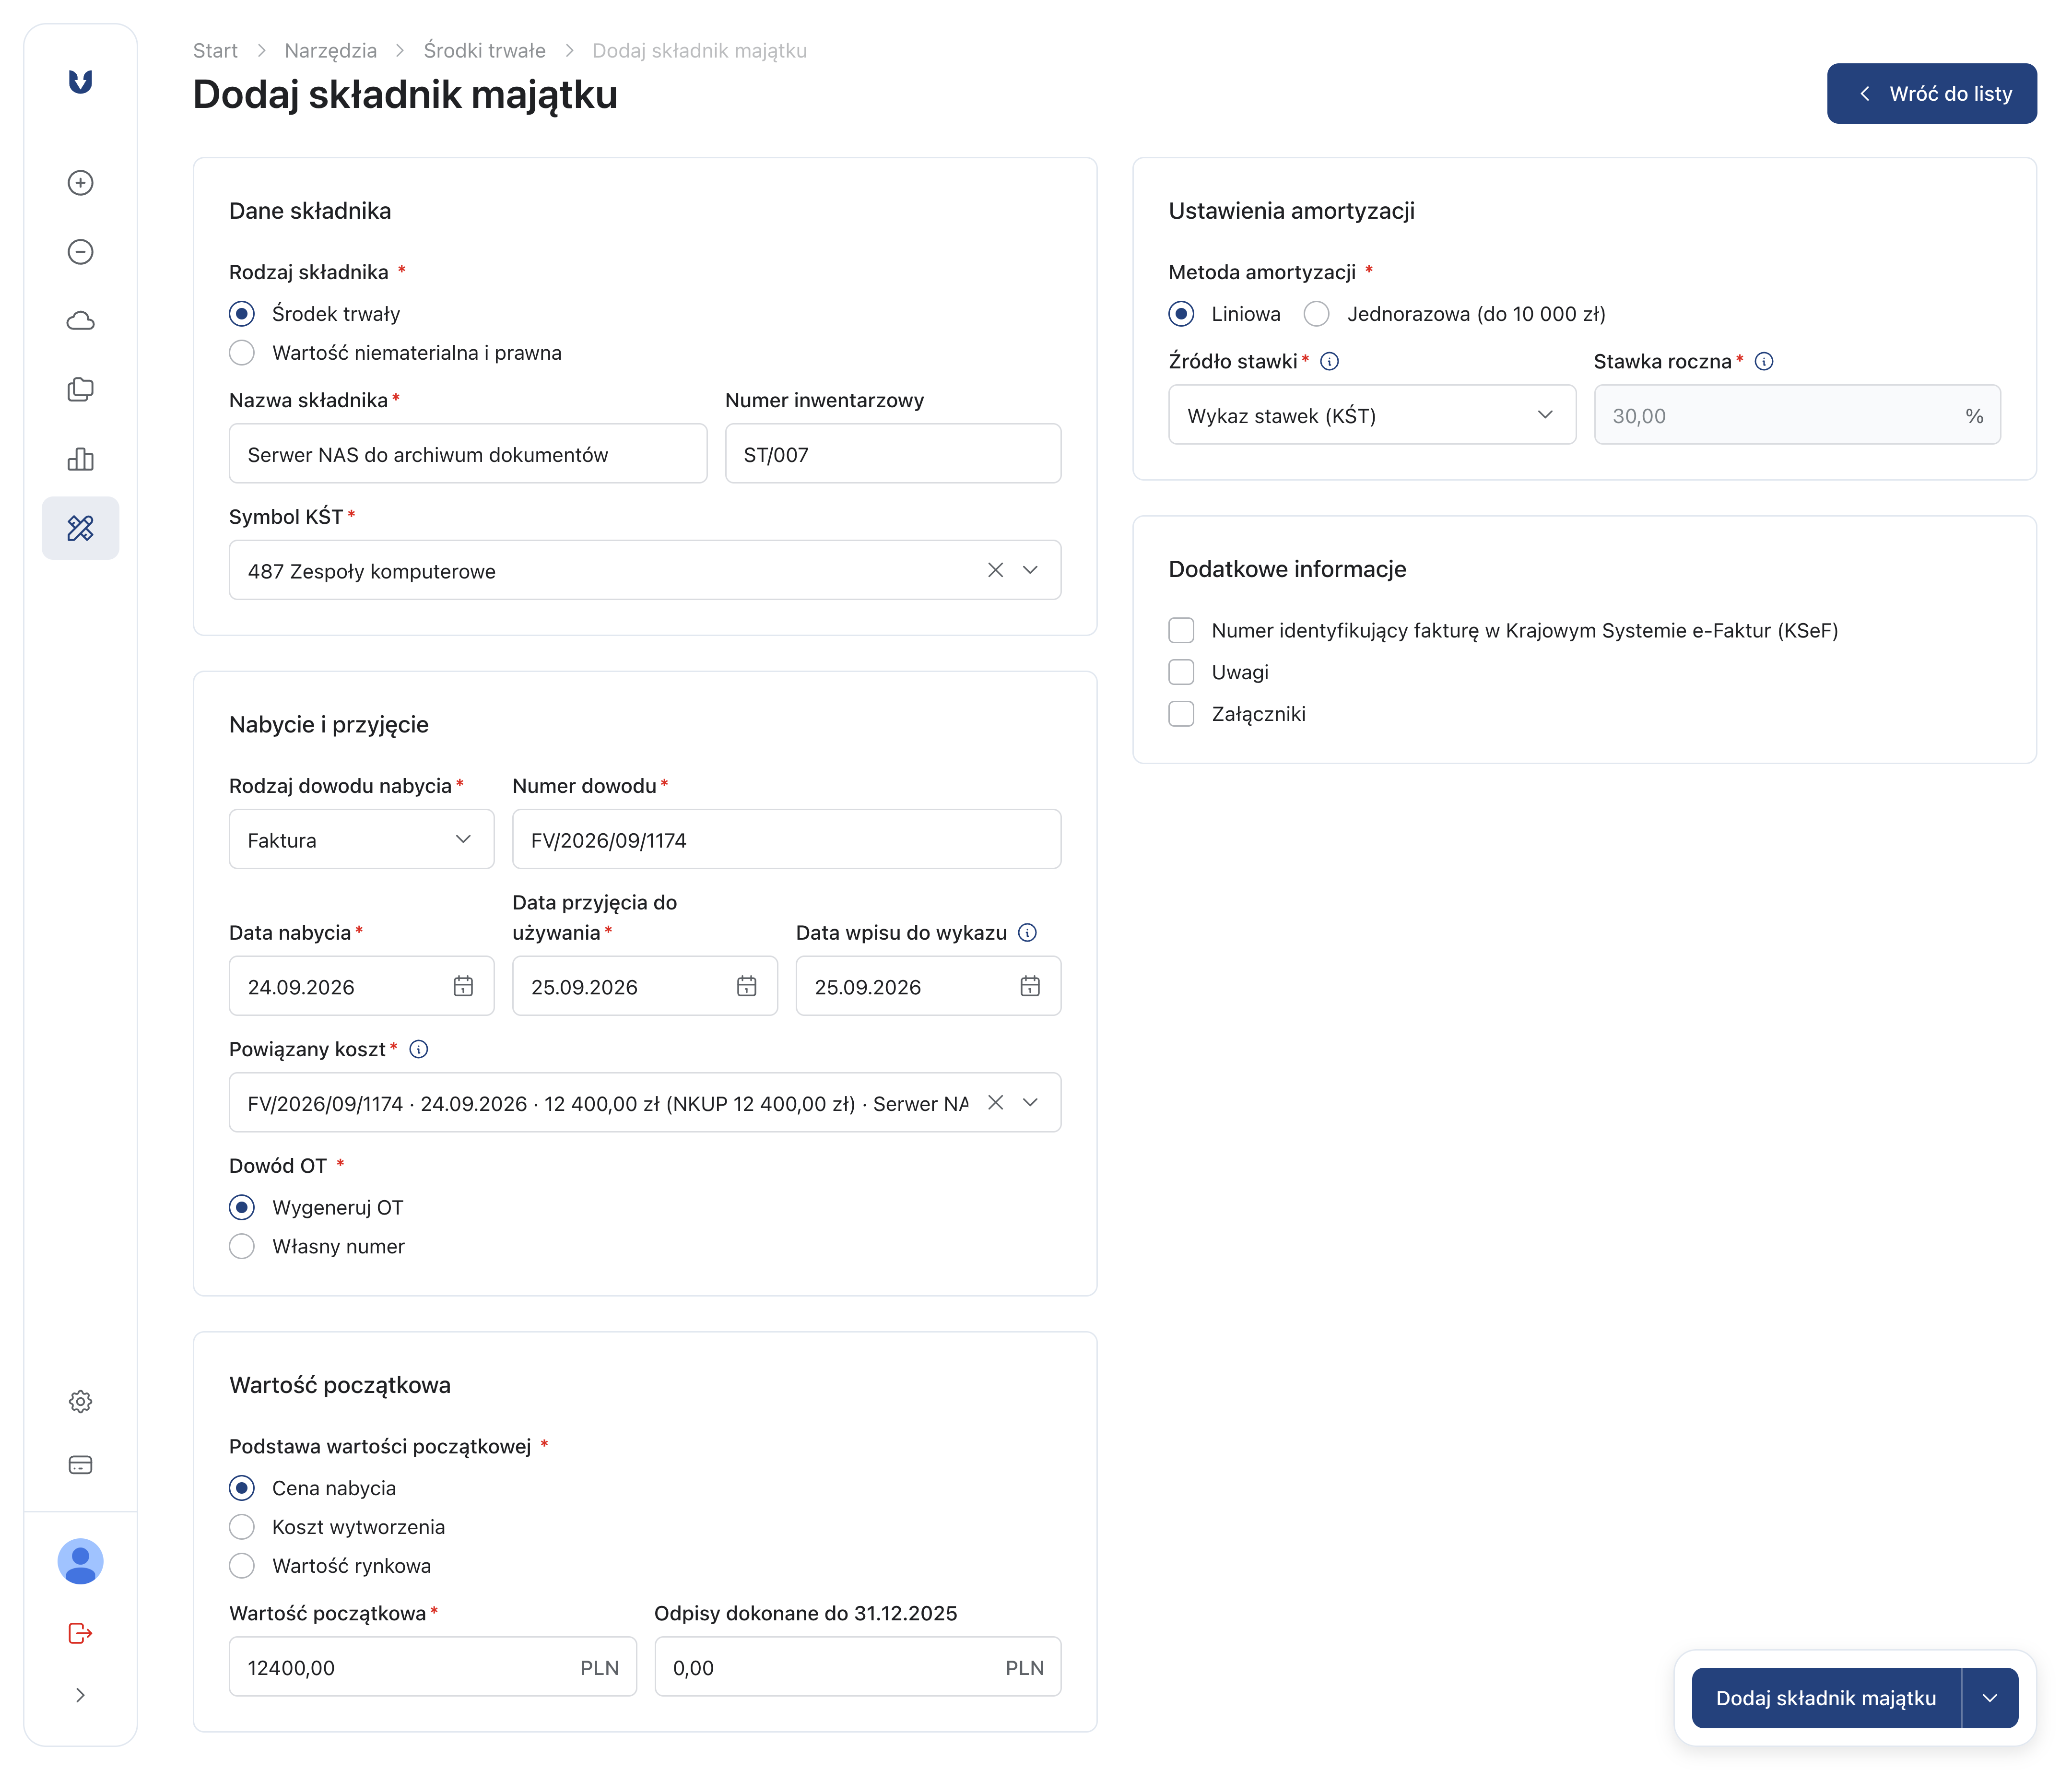Focus the Numer inwentarzowy field ST/007
The image size is (2072, 1770).
click(892, 454)
